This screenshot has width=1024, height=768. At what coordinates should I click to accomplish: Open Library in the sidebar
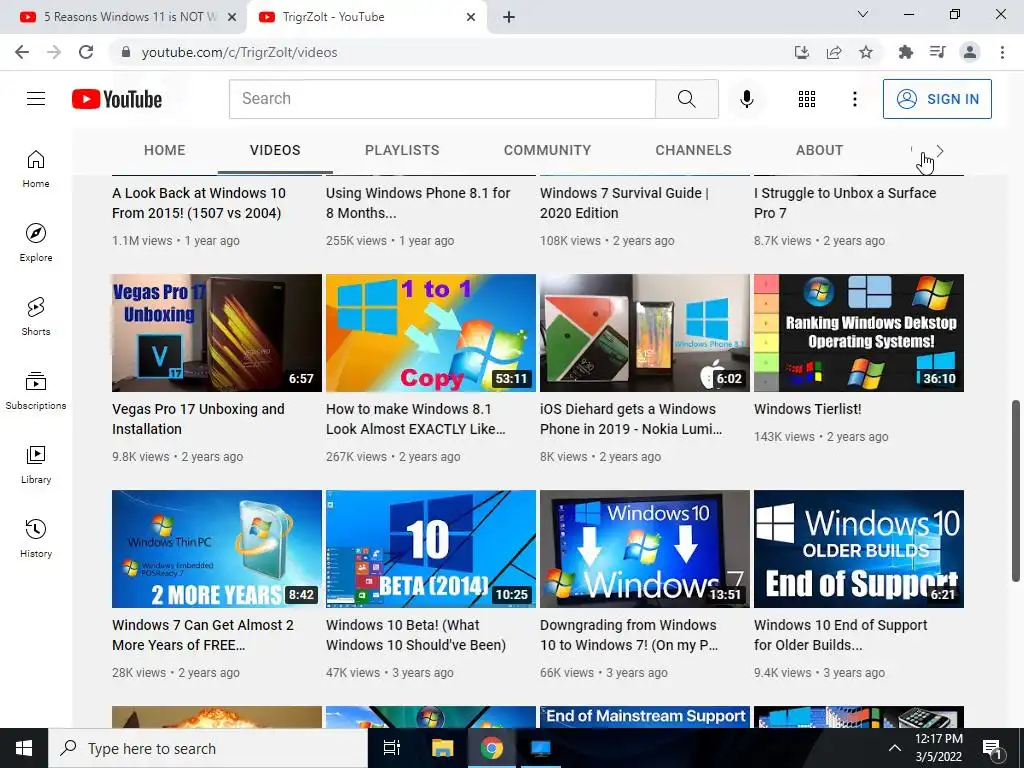(36, 464)
